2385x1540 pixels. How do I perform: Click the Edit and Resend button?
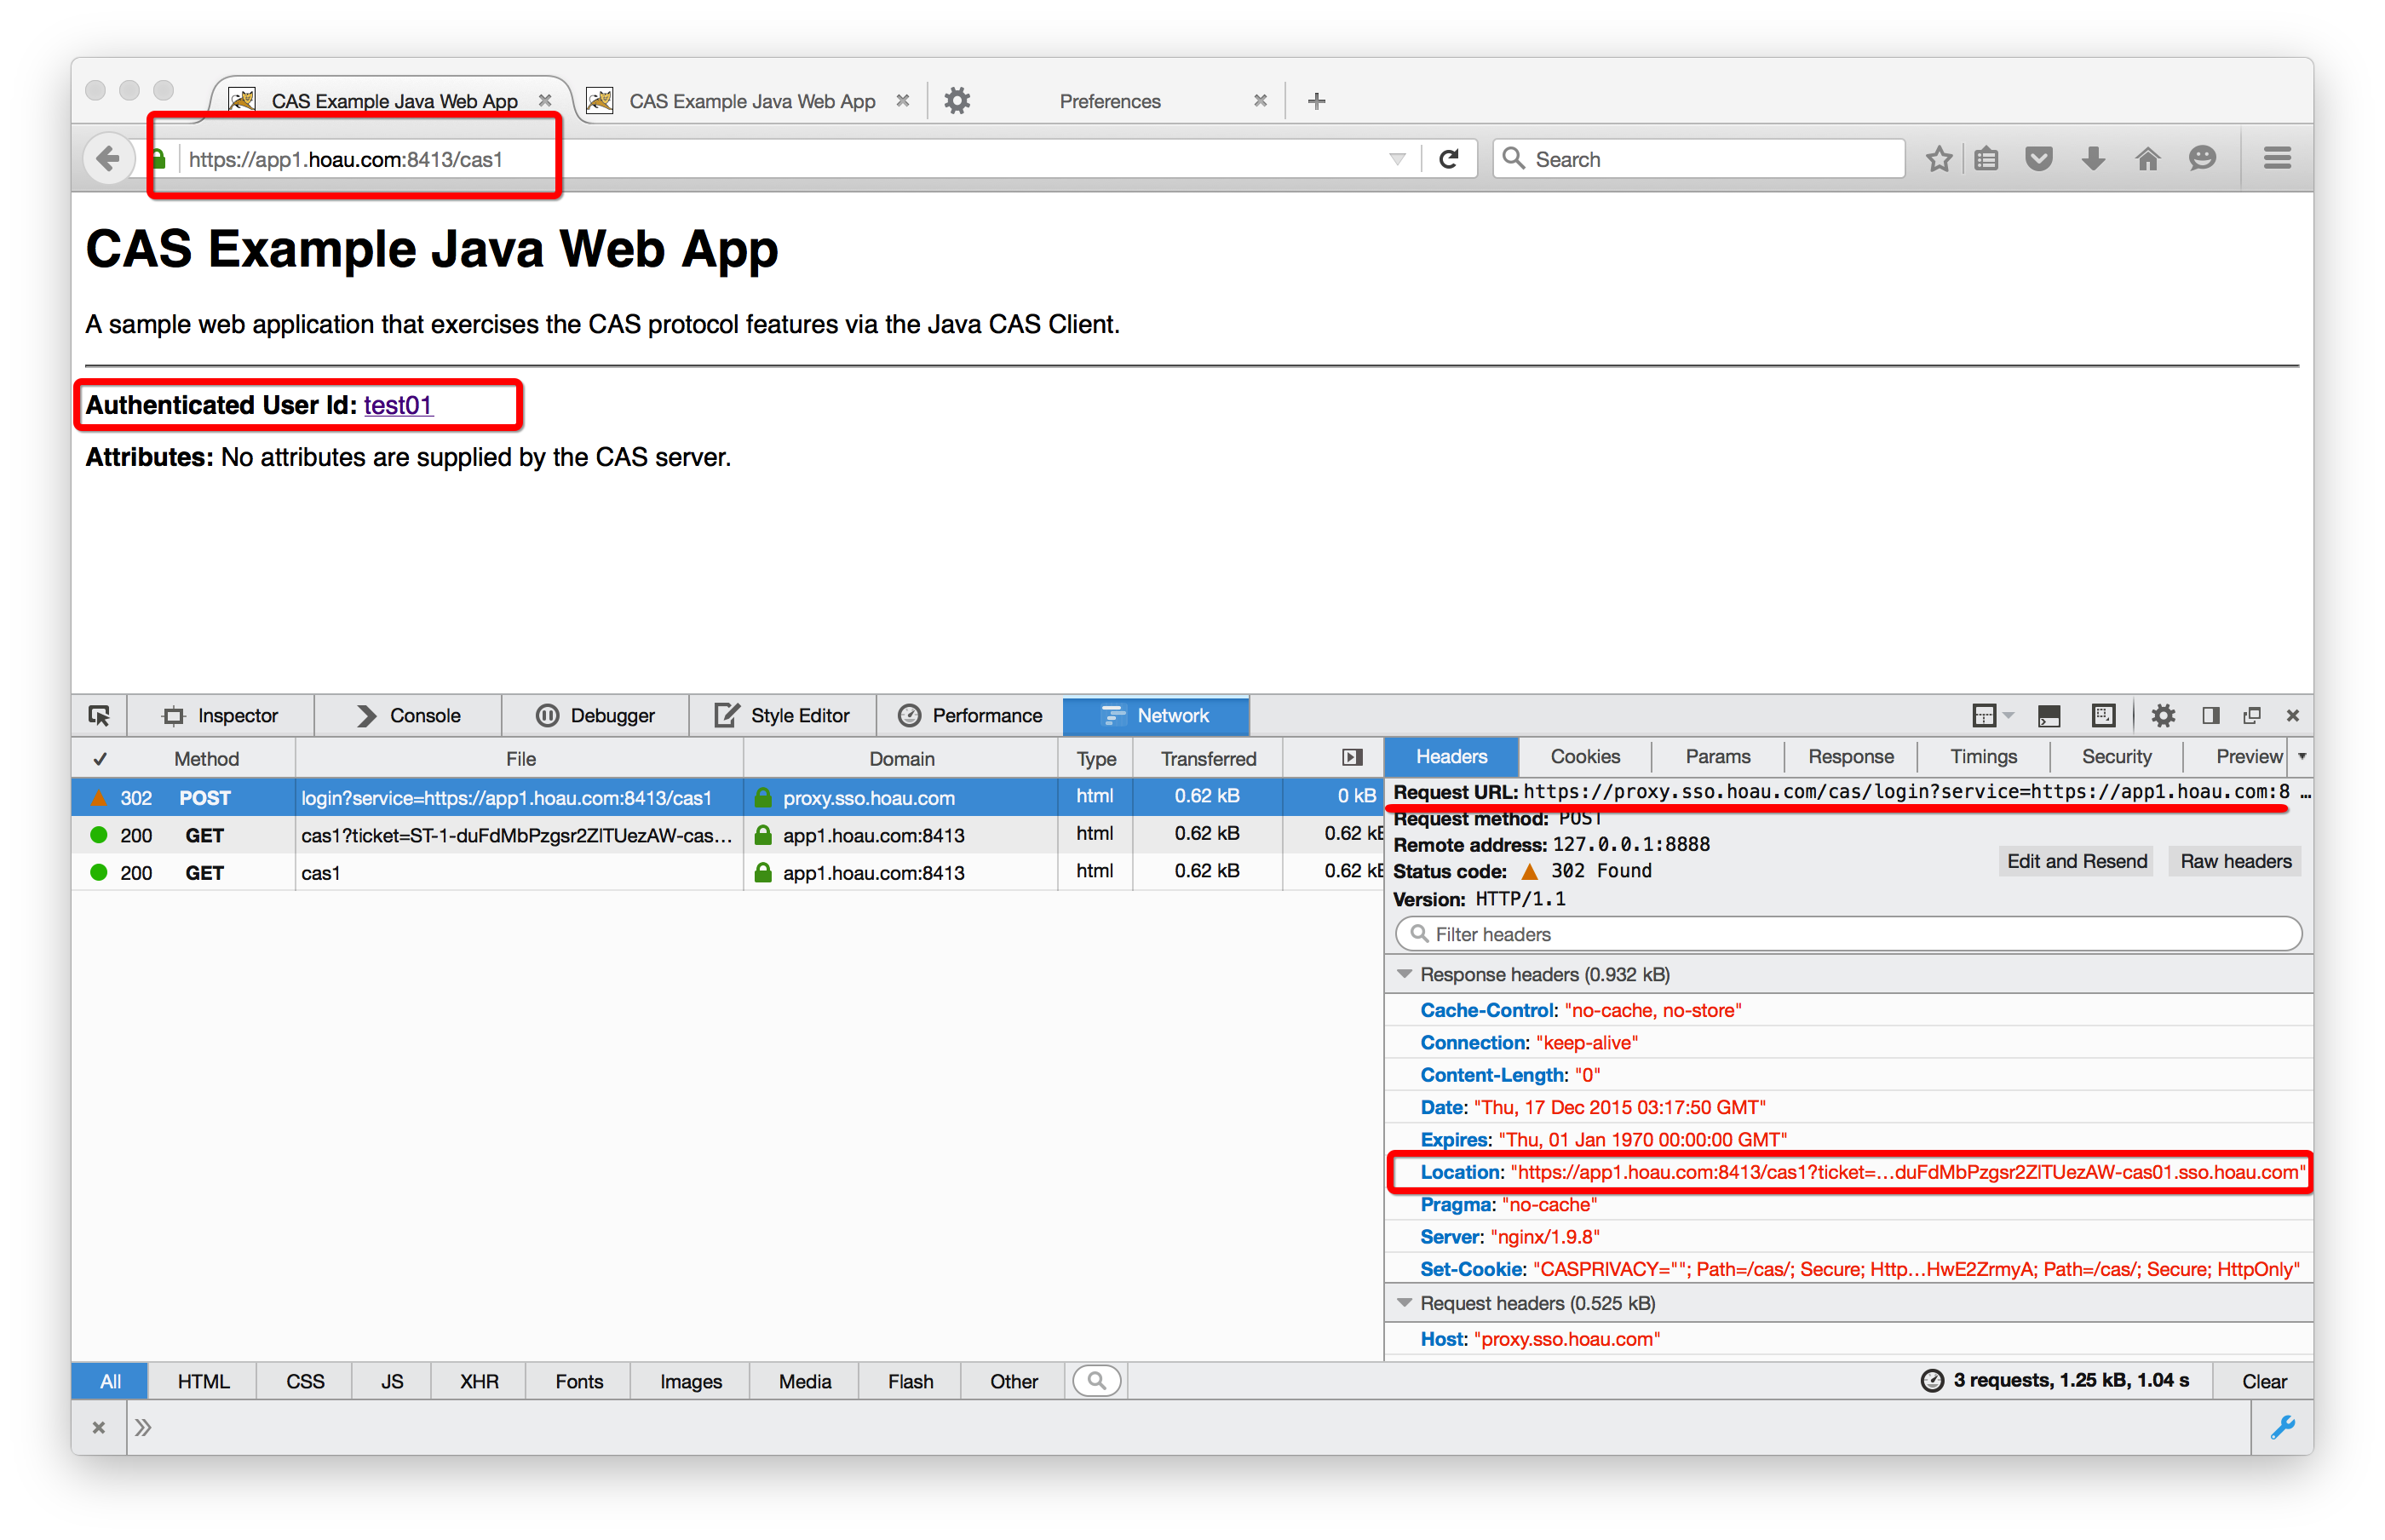pos(2076,861)
